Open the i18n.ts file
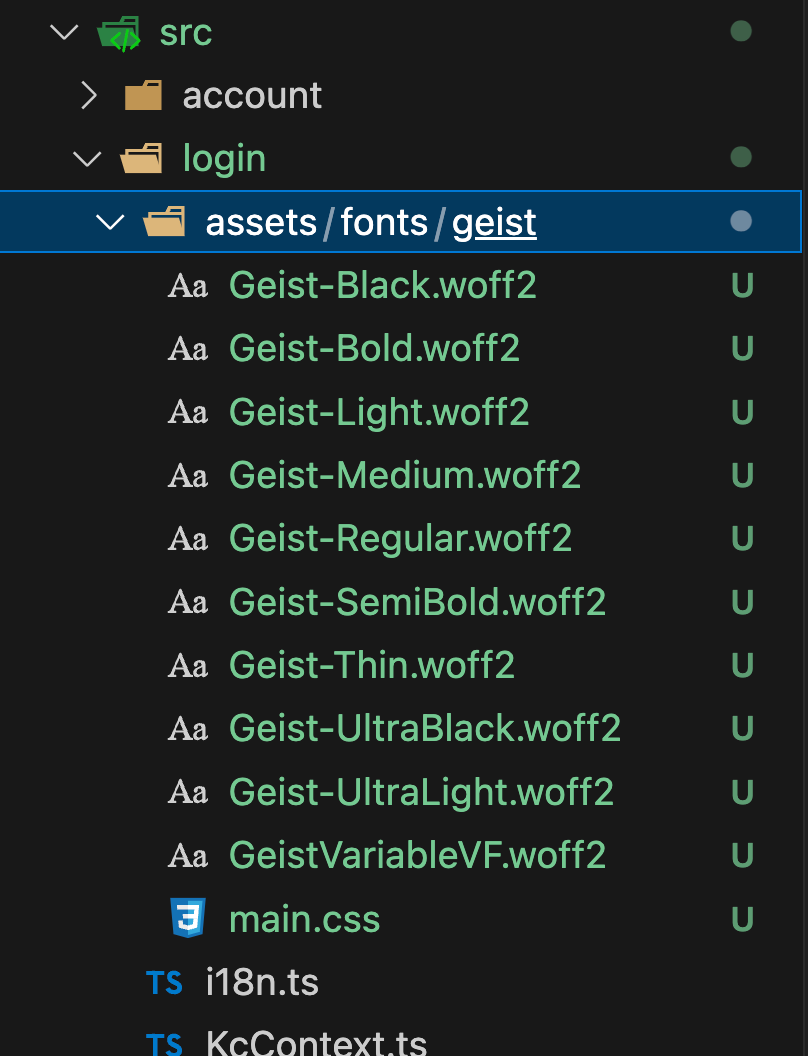The height and width of the screenshot is (1056, 808). (262, 983)
